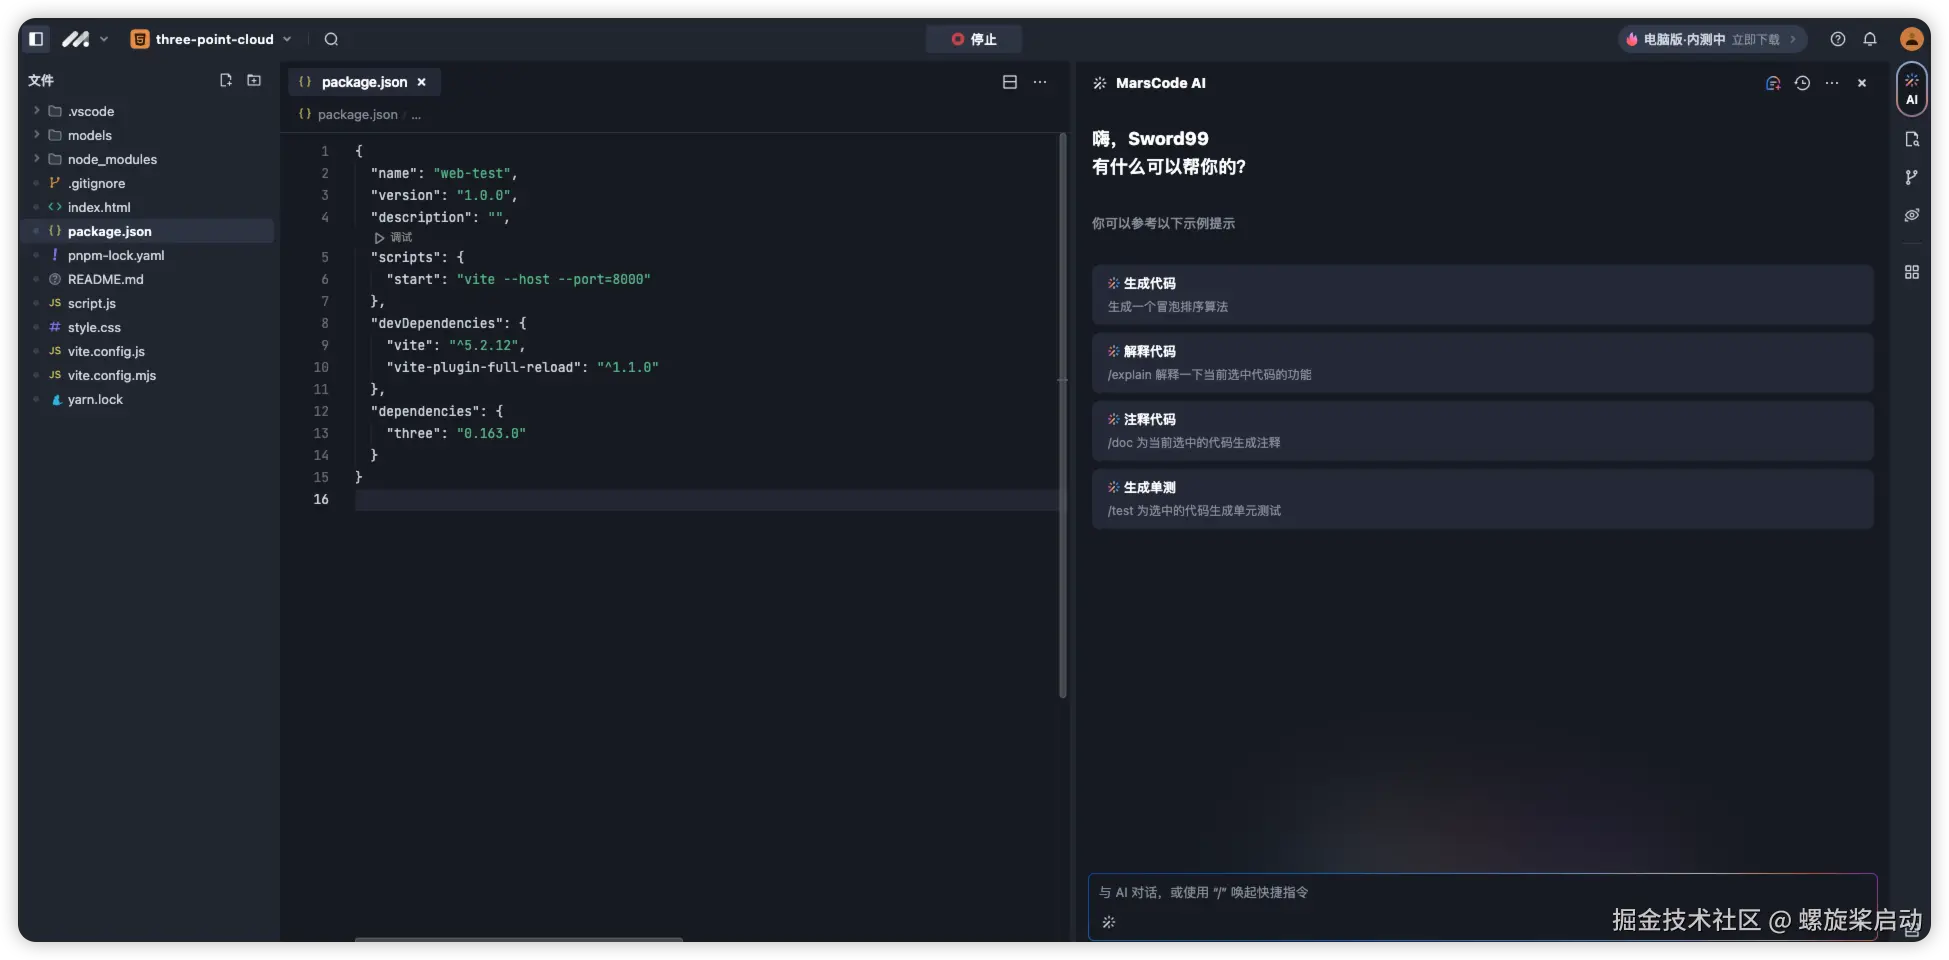The height and width of the screenshot is (960, 1949).
Task: Close the package.json editor tab
Action: 422,82
